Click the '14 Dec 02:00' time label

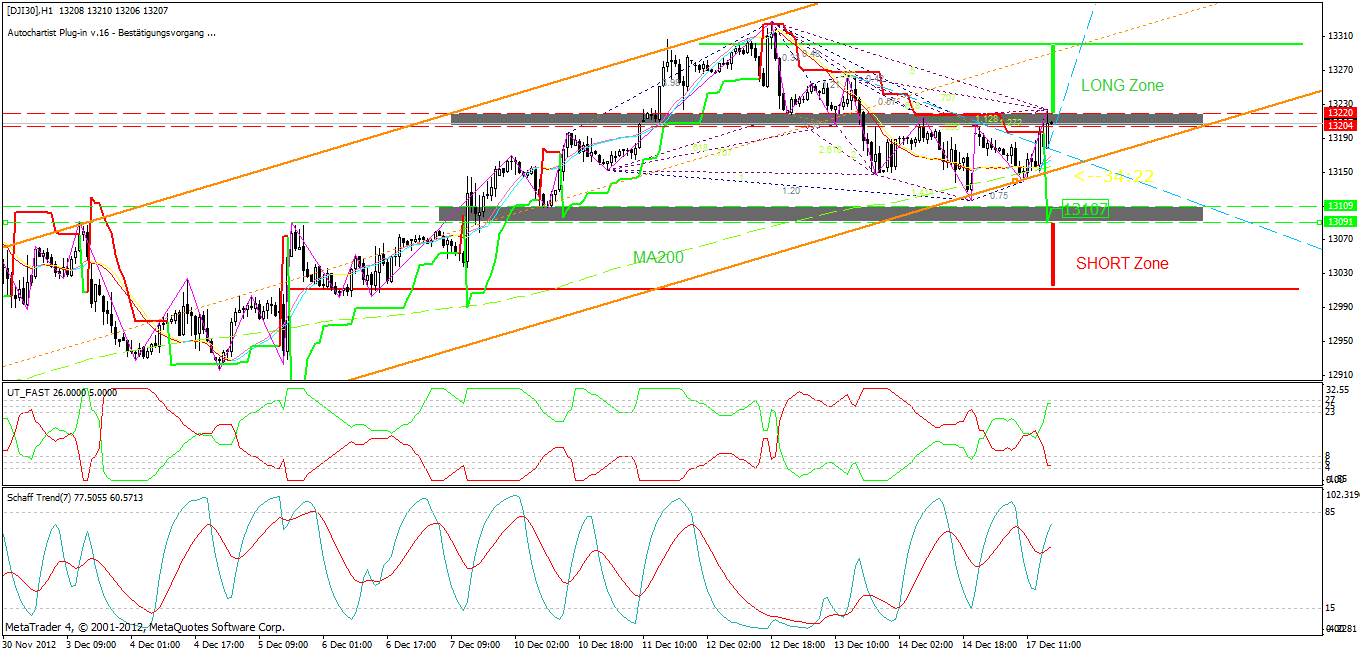(923, 644)
